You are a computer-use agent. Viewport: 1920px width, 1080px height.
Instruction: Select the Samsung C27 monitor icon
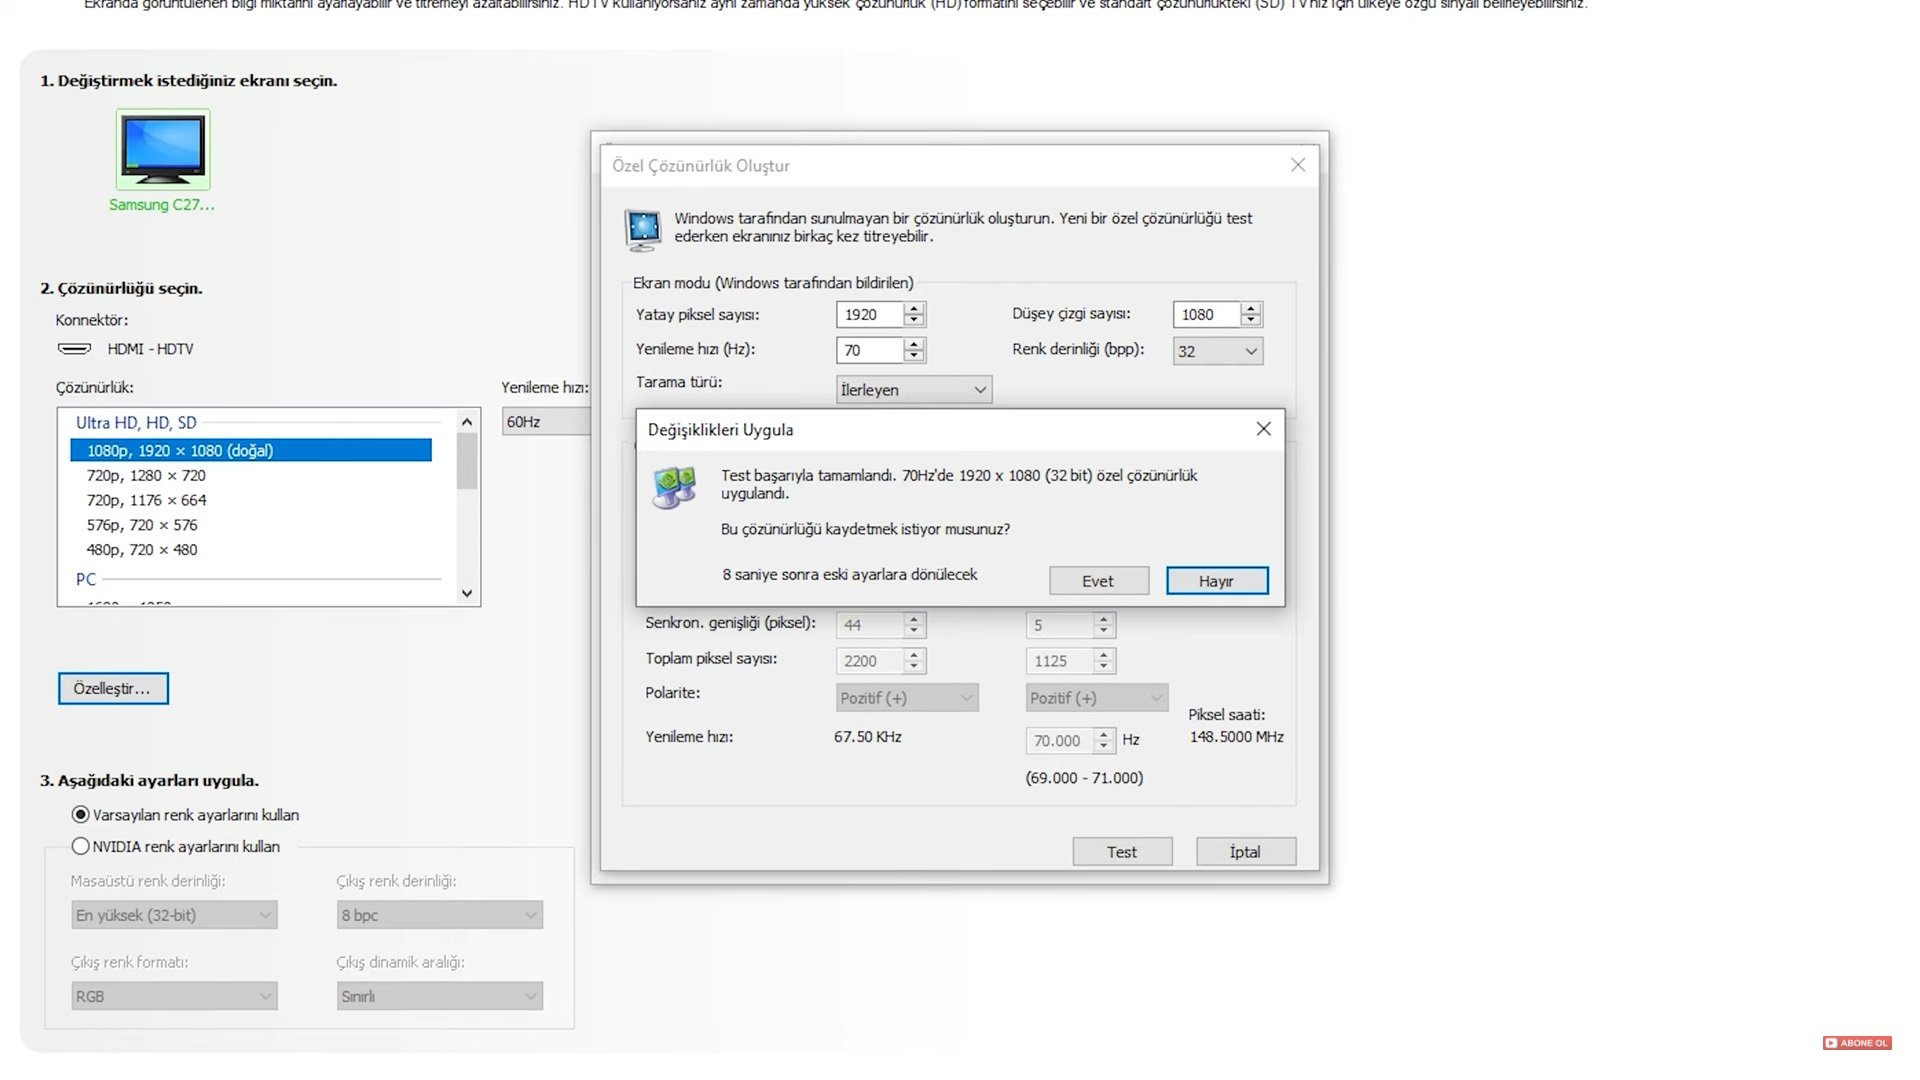click(x=163, y=150)
